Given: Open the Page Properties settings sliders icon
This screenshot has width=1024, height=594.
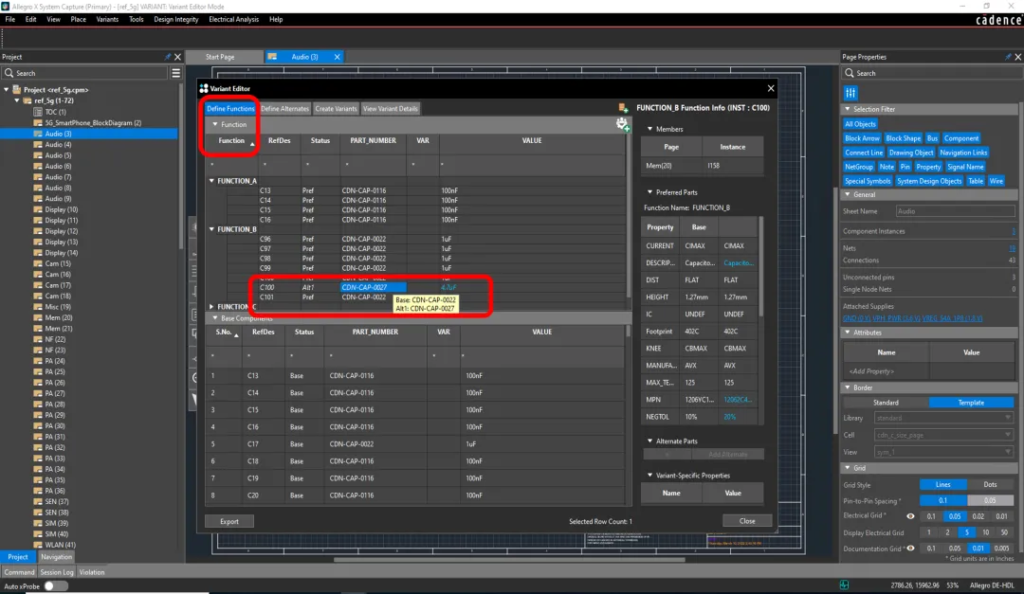Looking at the screenshot, I should click(852, 92).
